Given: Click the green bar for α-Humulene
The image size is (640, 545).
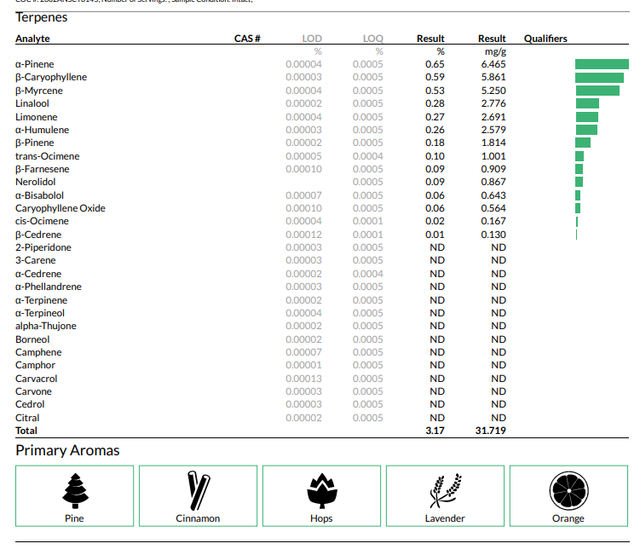Looking at the screenshot, I should pos(587,130).
